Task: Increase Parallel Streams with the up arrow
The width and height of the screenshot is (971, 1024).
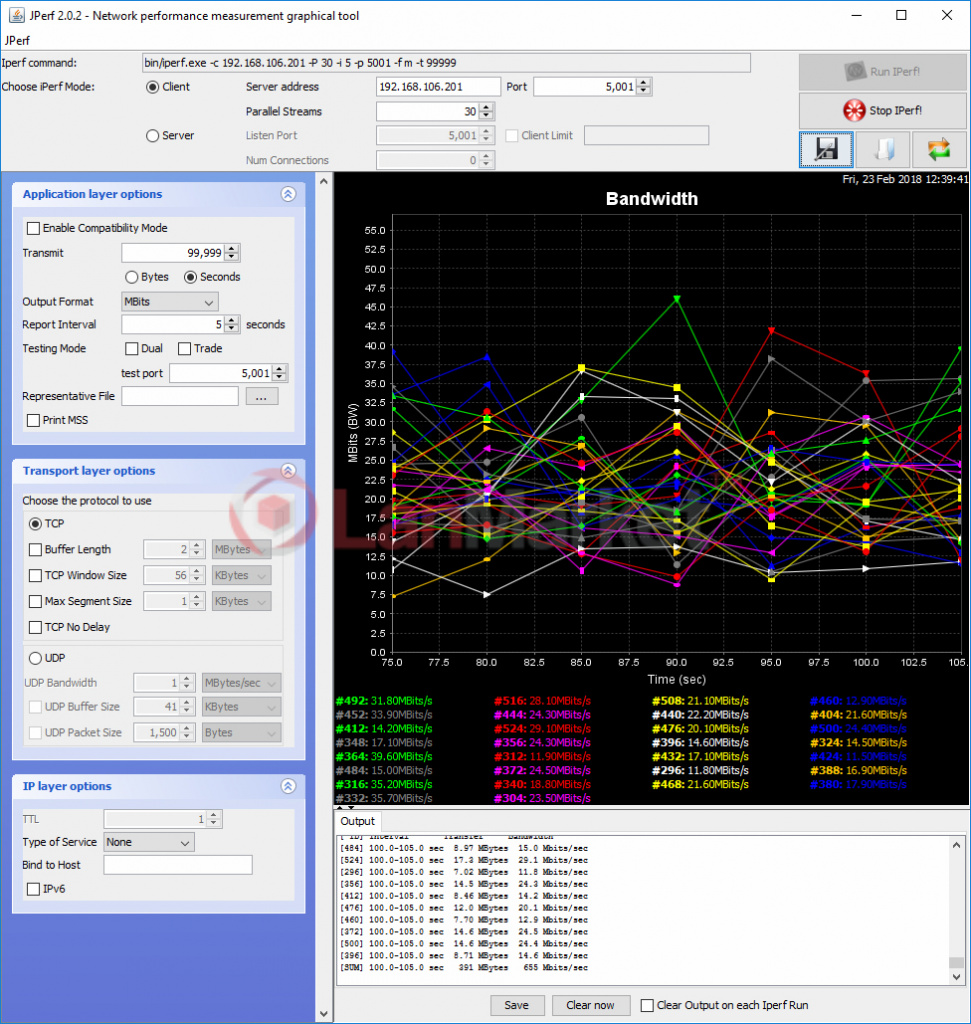Action: click(x=488, y=107)
